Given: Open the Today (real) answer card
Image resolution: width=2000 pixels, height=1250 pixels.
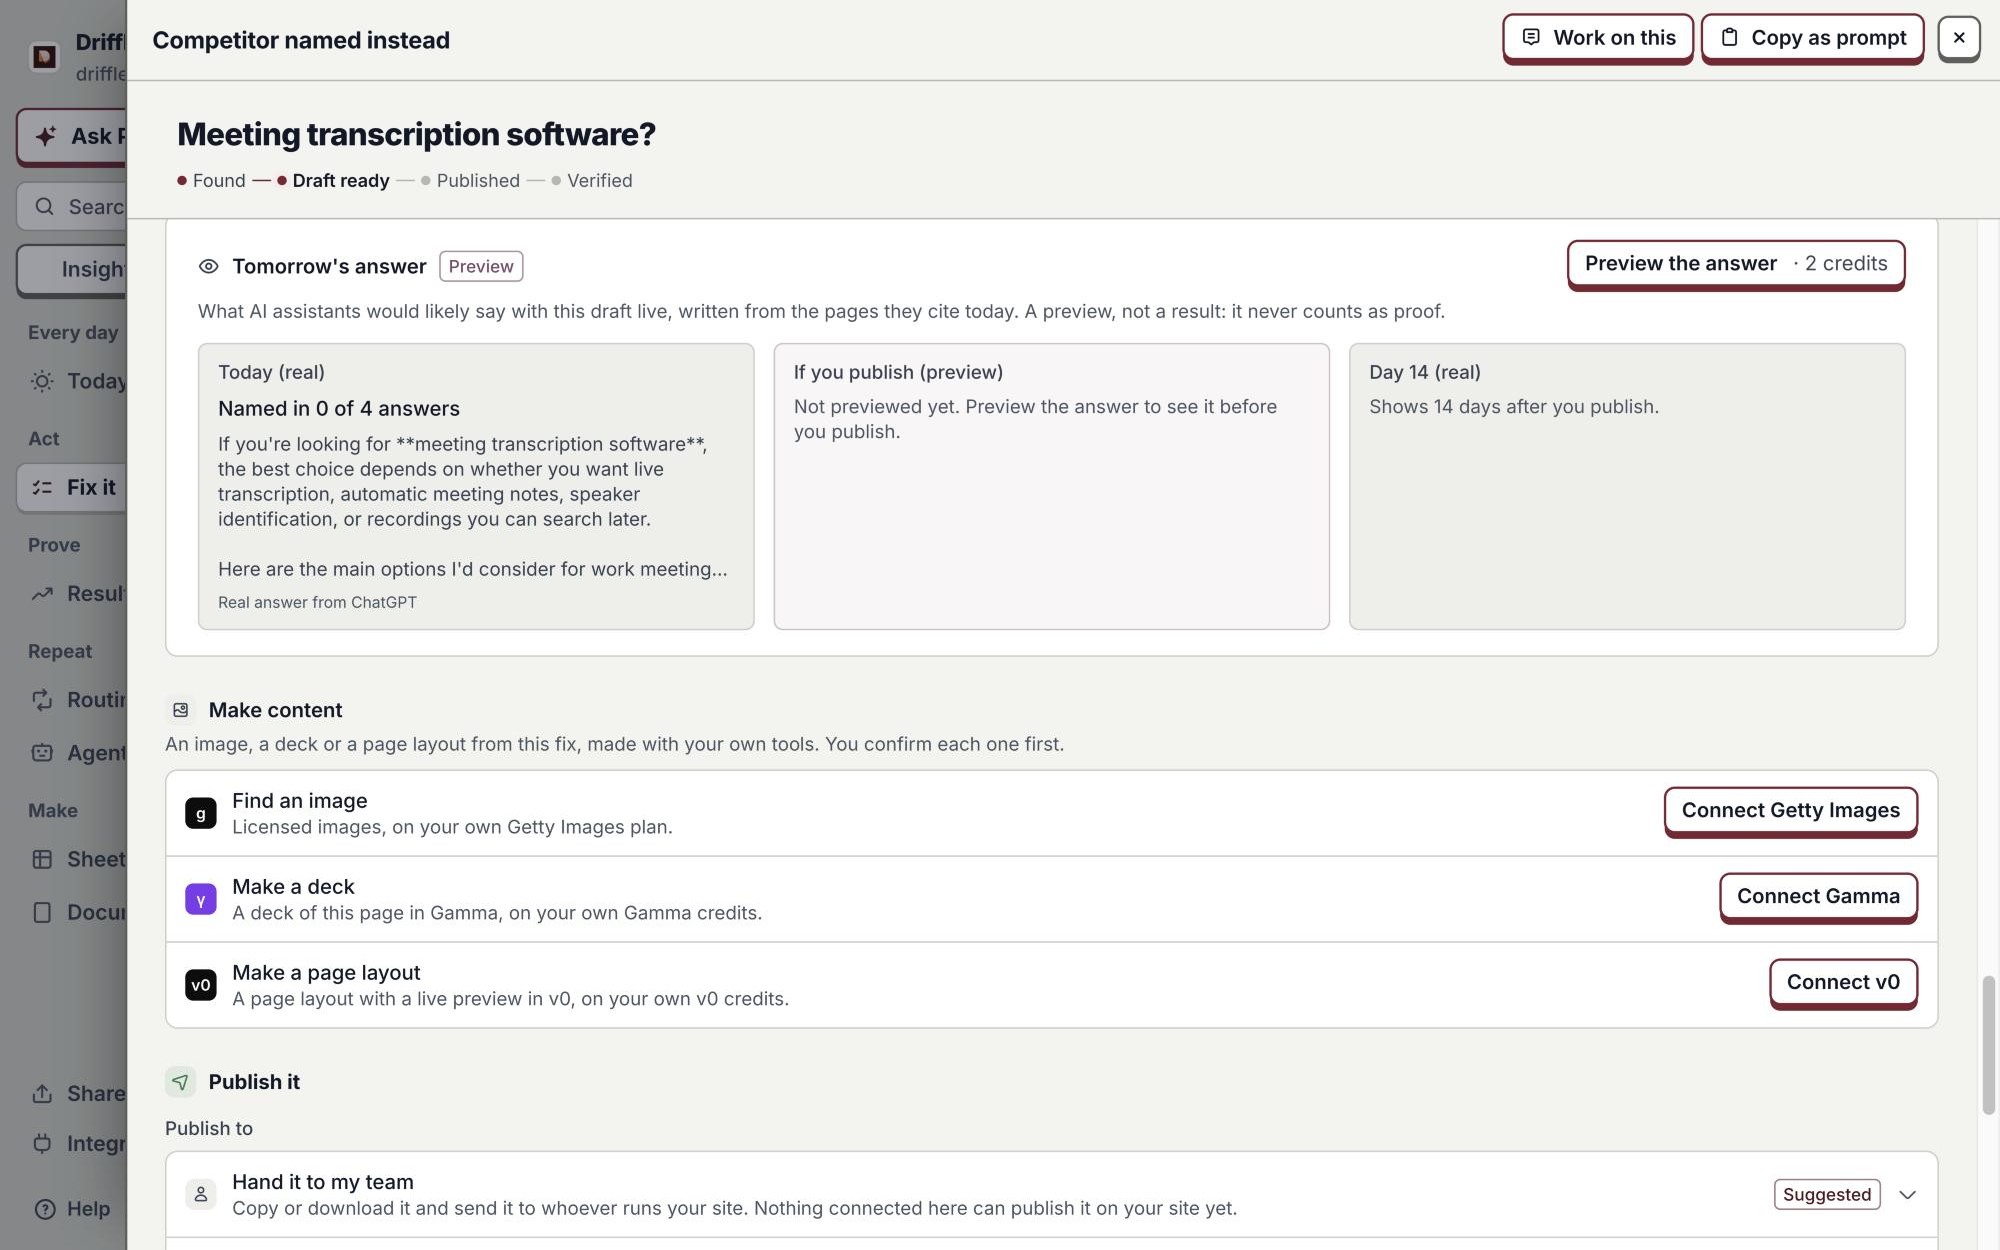Looking at the screenshot, I should [x=476, y=487].
